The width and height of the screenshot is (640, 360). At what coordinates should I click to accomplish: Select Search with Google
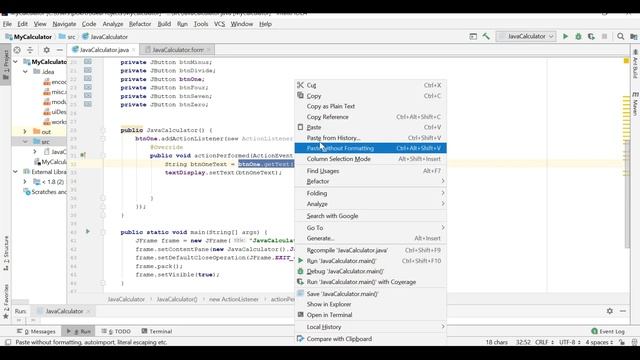pyautogui.click(x=371, y=216)
